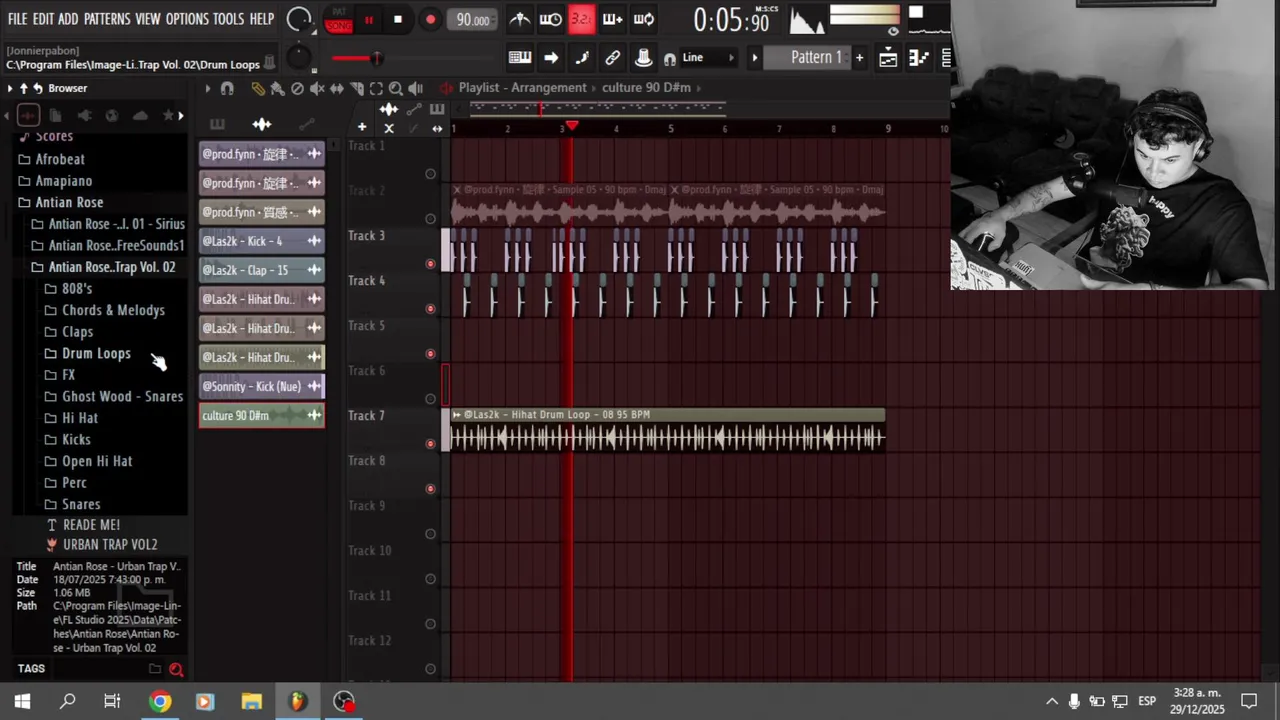Open the Playlist view icon

point(888,58)
